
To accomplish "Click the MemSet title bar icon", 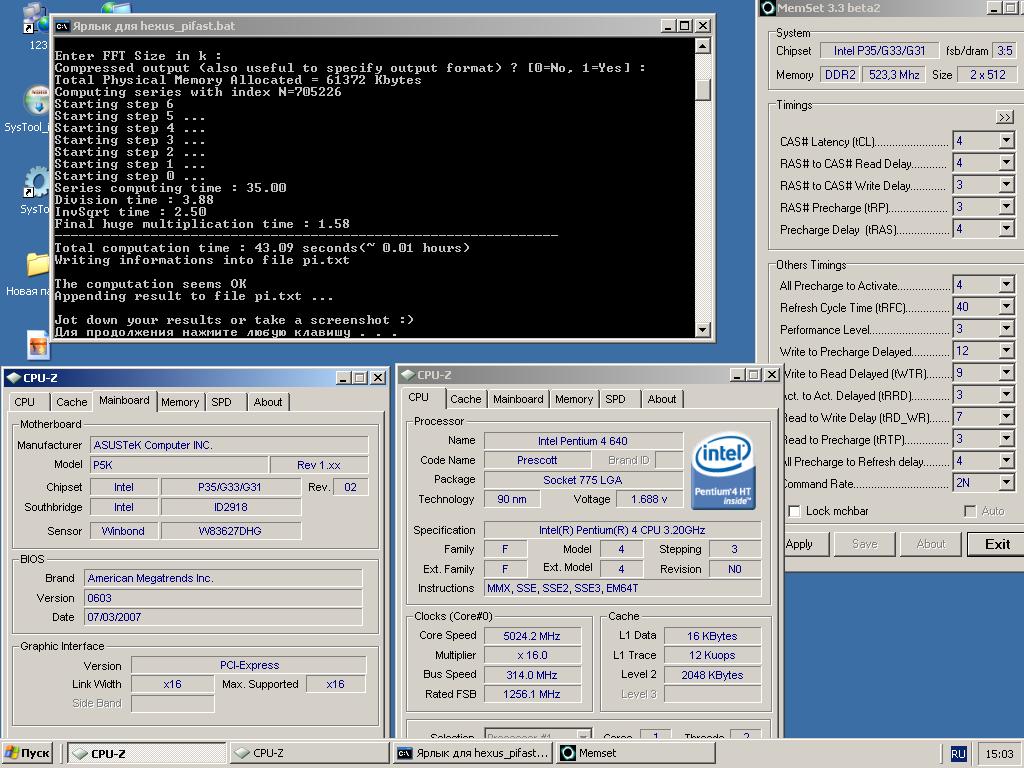I will tap(768, 8).
